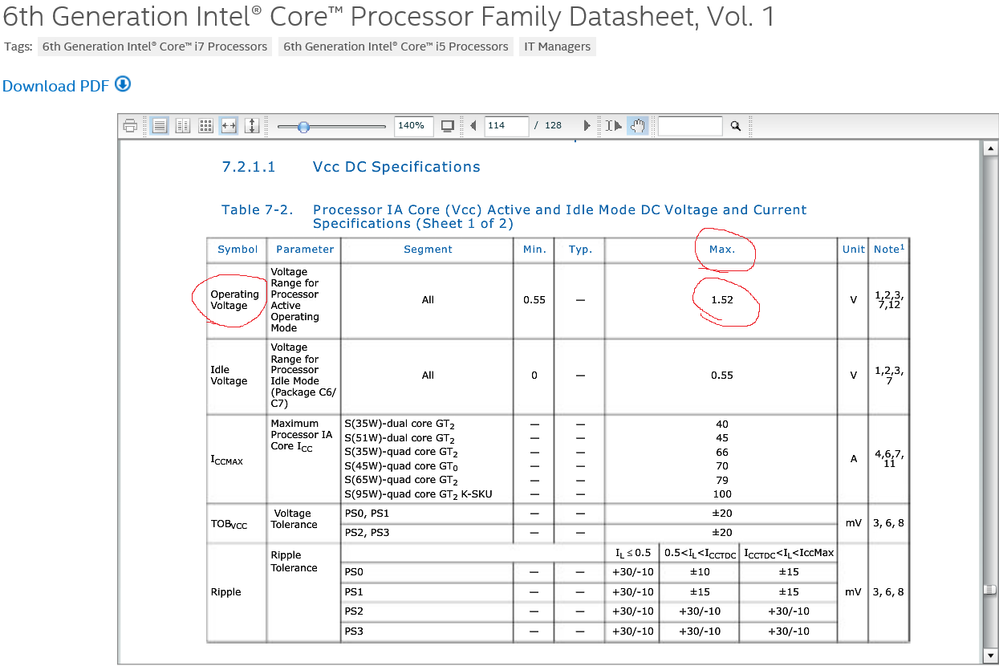This screenshot has height=666, width=999.
Task: Click the circular download arrow icon
Action: [123, 84]
